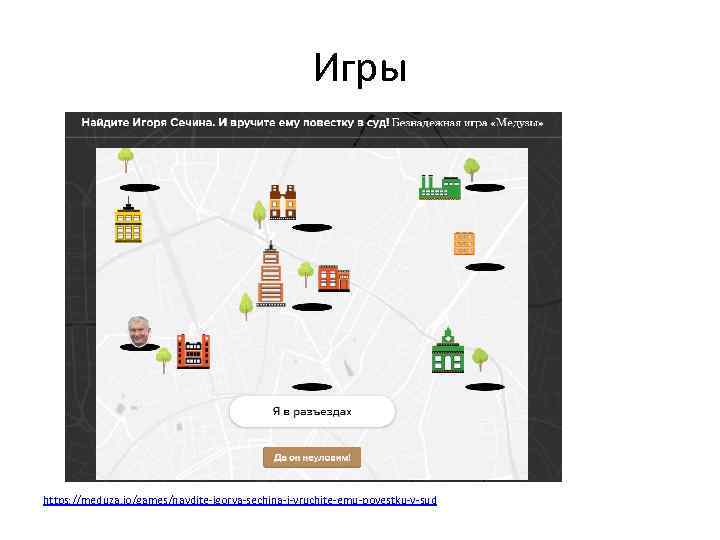Click the red castle-like building with turrets

pyautogui.click(x=193, y=351)
